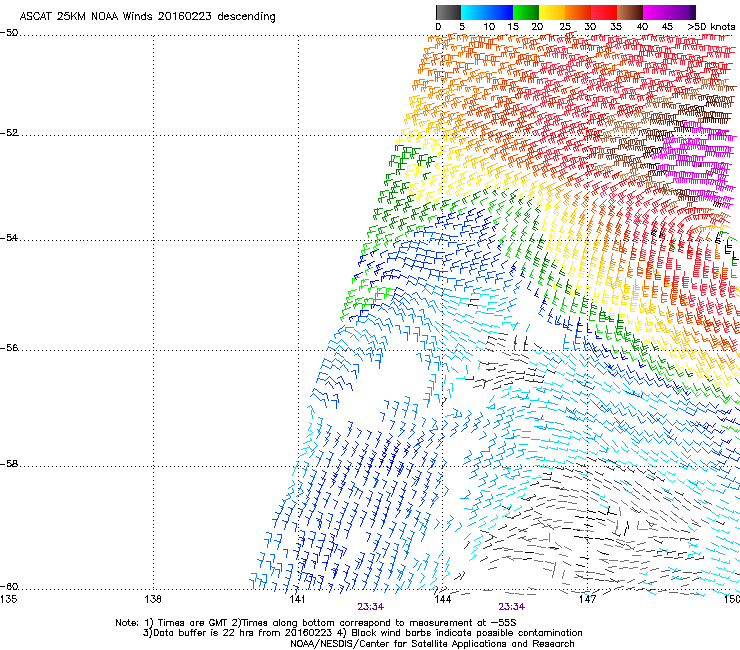The width and height of the screenshot is (740, 650).
Task: Click the longitude label '135'
Action: (x=8, y=599)
